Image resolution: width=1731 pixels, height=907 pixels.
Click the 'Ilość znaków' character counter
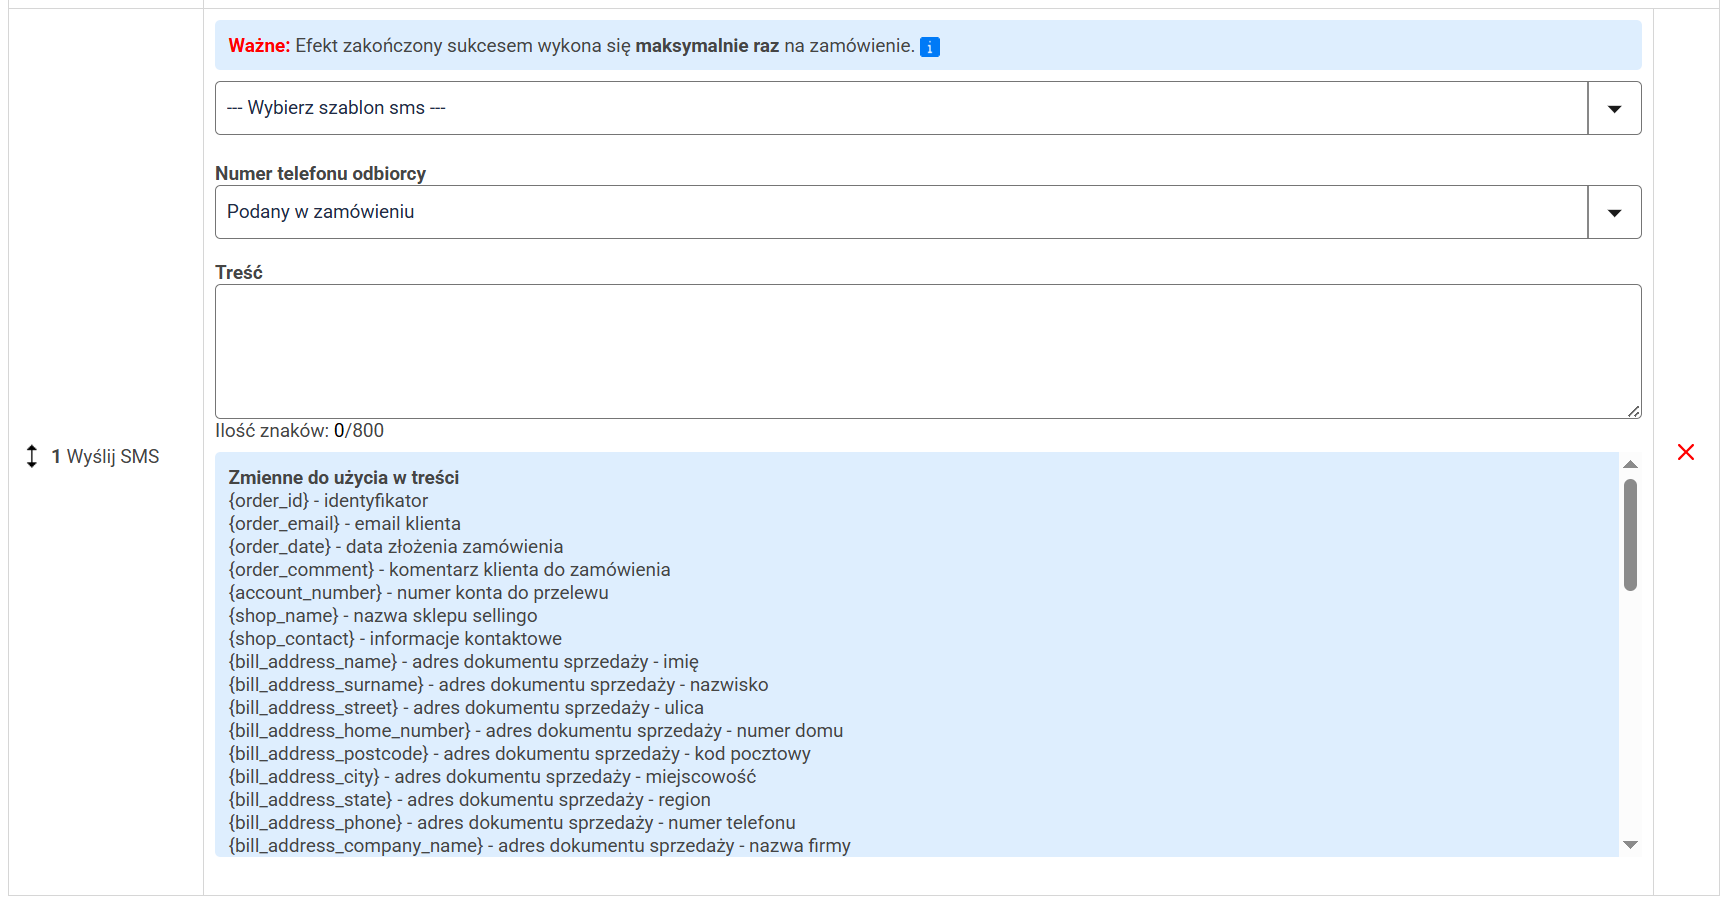click(x=299, y=431)
